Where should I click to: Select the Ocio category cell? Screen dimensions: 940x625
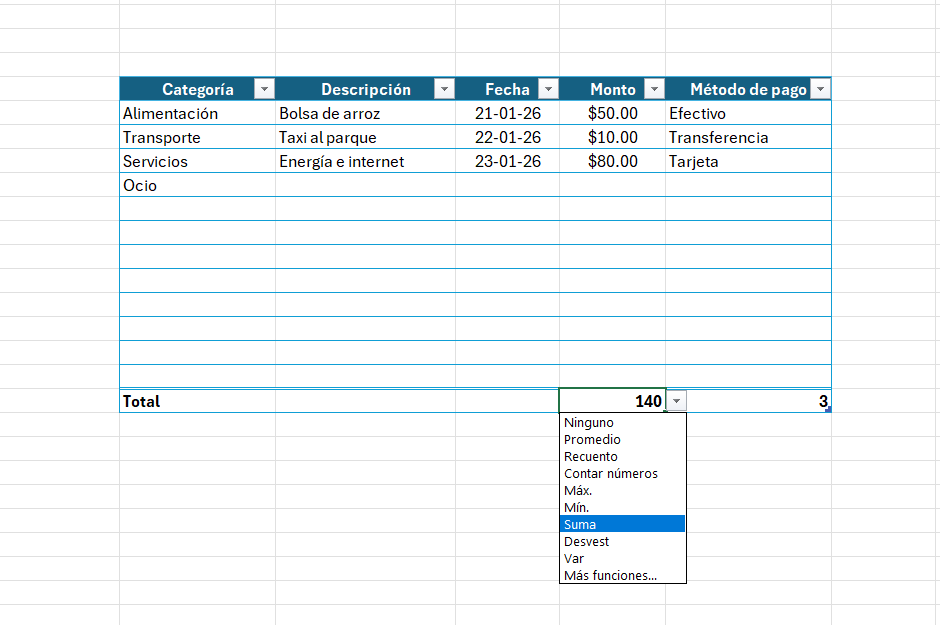[x=196, y=186]
